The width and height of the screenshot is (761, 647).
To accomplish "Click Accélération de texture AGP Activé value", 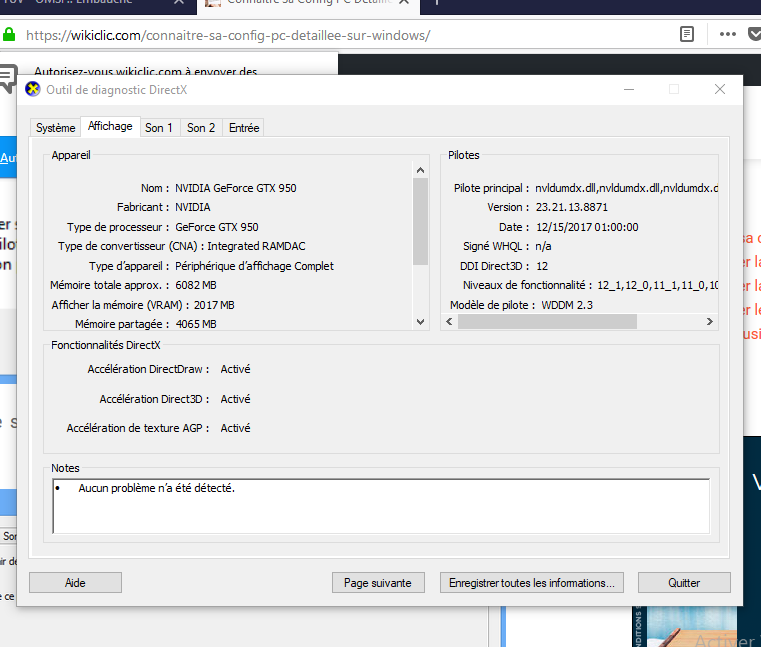I will [x=235, y=428].
